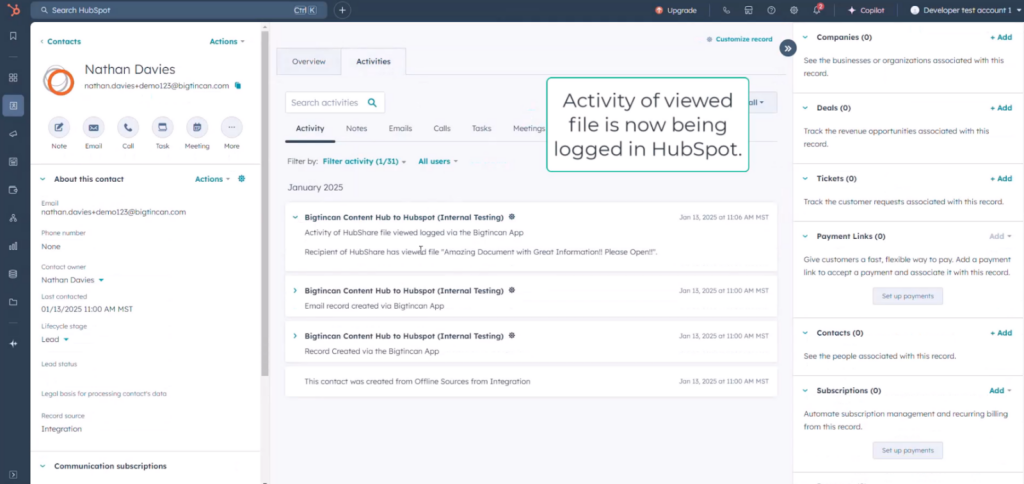Click Set up payments under Payment Links
The width and height of the screenshot is (1024, 484).
pos(908,296)
